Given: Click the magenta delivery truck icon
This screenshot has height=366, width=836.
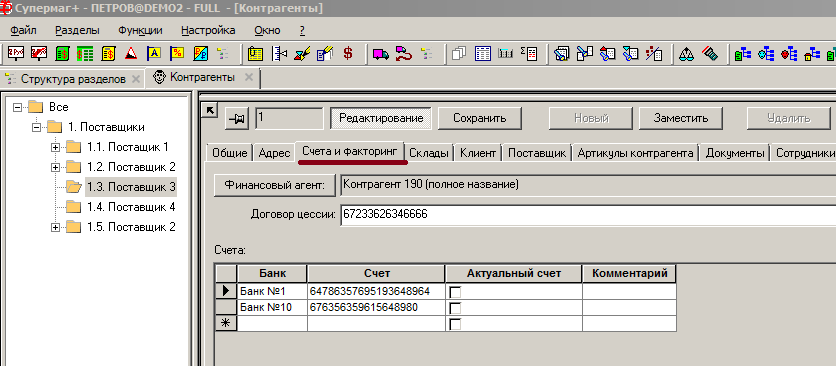Looking at the screenshot, I should (381, 53).
